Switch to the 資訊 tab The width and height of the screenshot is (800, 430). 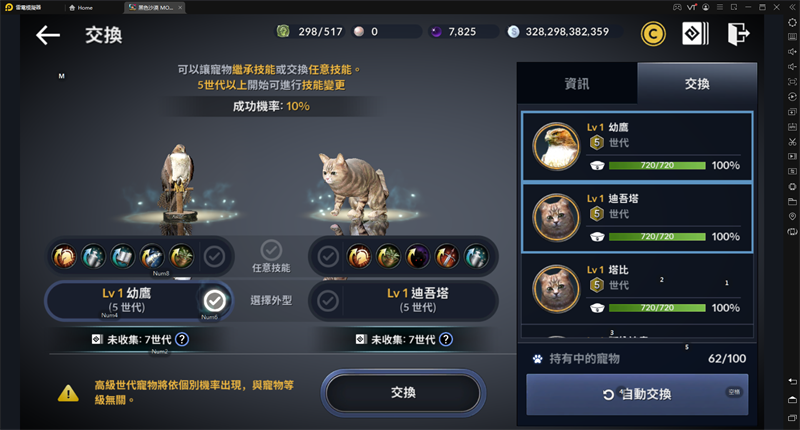coord(577,84)
